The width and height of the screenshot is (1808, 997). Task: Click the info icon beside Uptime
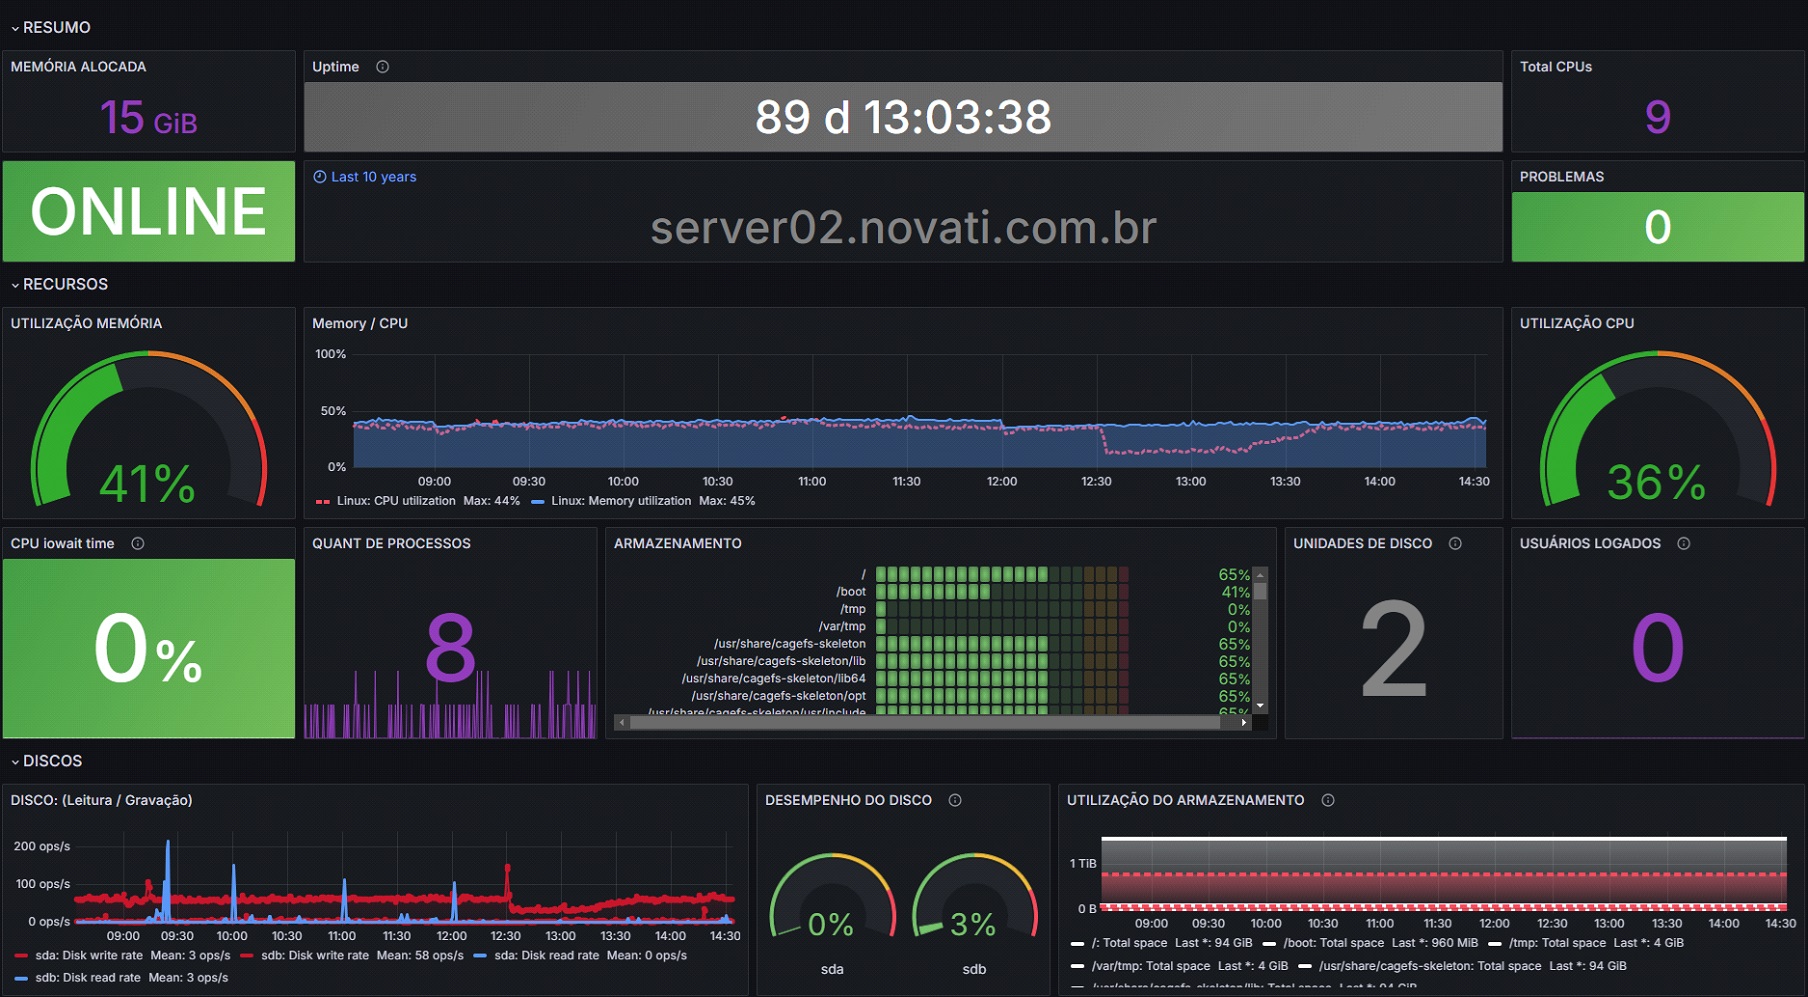[x=382, y=67]
